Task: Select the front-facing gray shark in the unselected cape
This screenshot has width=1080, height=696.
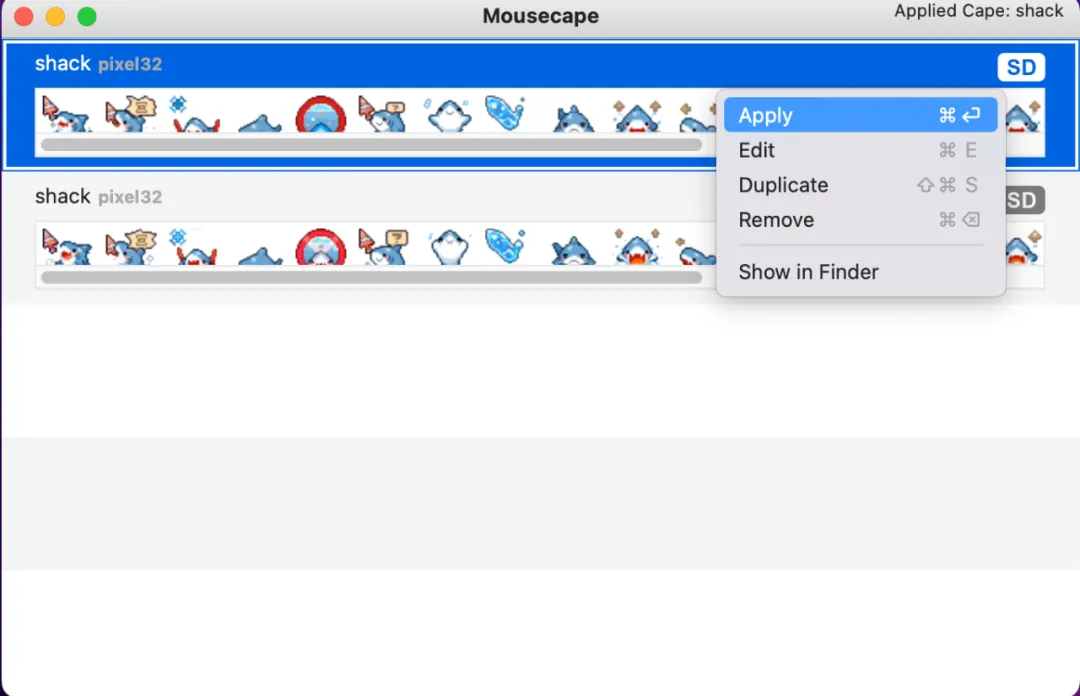Action: coord(573,251)
